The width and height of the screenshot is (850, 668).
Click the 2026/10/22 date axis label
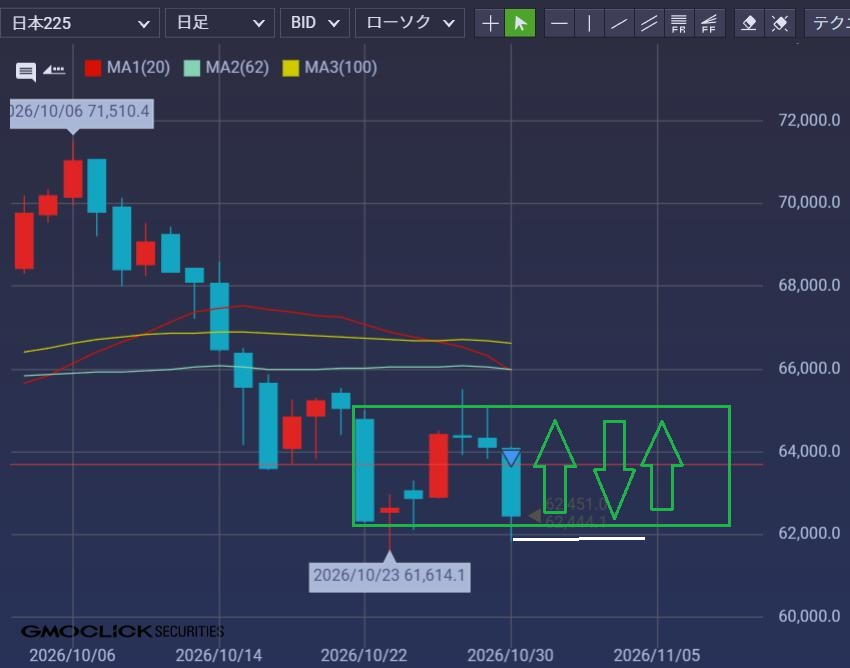[x=364, y=656]
